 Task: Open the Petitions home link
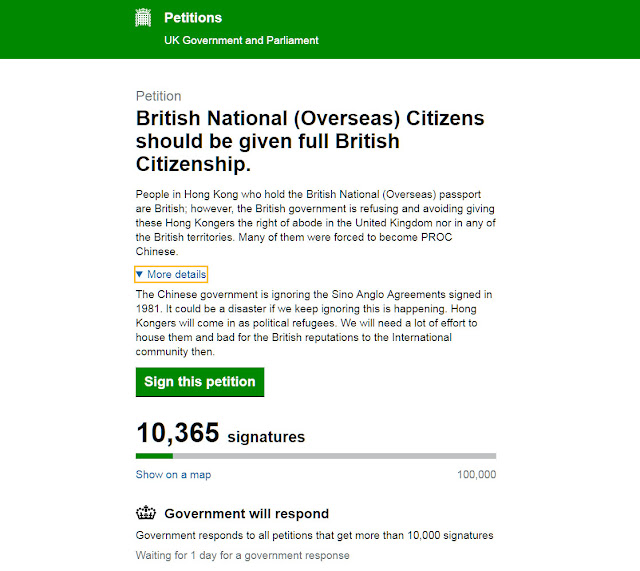coord(193,18)
